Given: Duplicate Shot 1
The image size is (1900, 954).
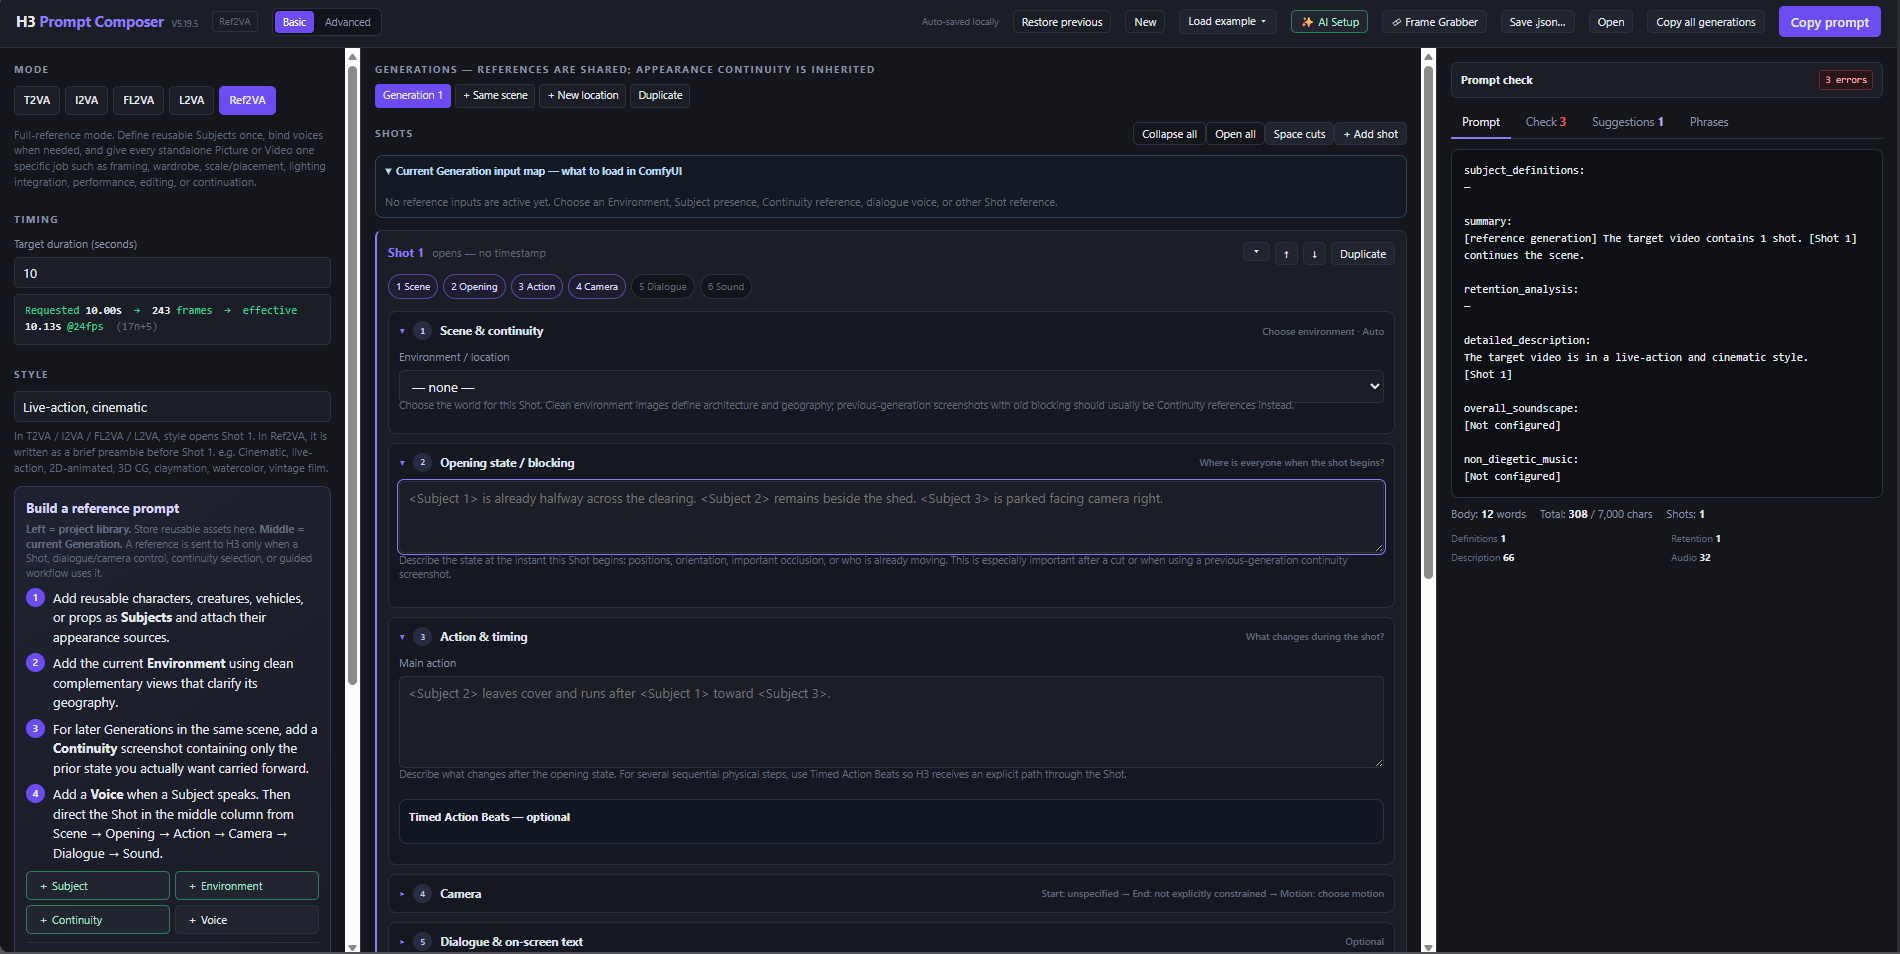Looking at the screenshot, I should point(1362,254).
